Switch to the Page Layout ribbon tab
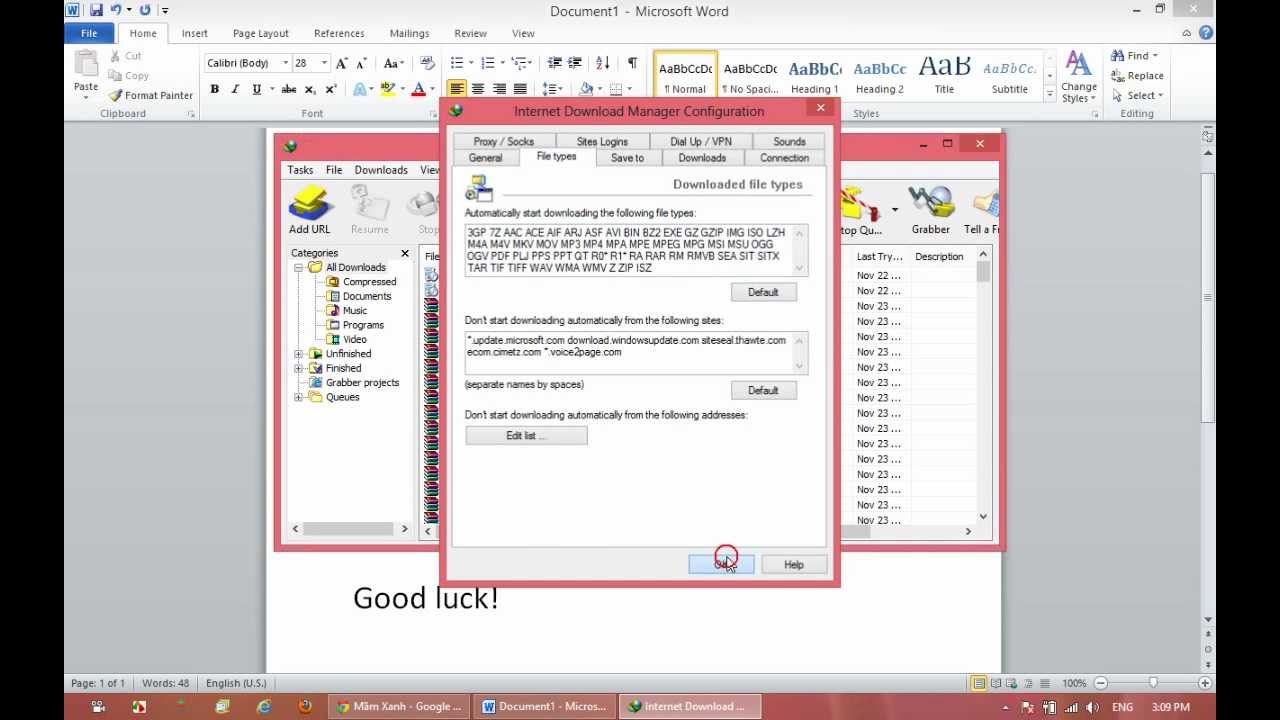 point(260,33)
